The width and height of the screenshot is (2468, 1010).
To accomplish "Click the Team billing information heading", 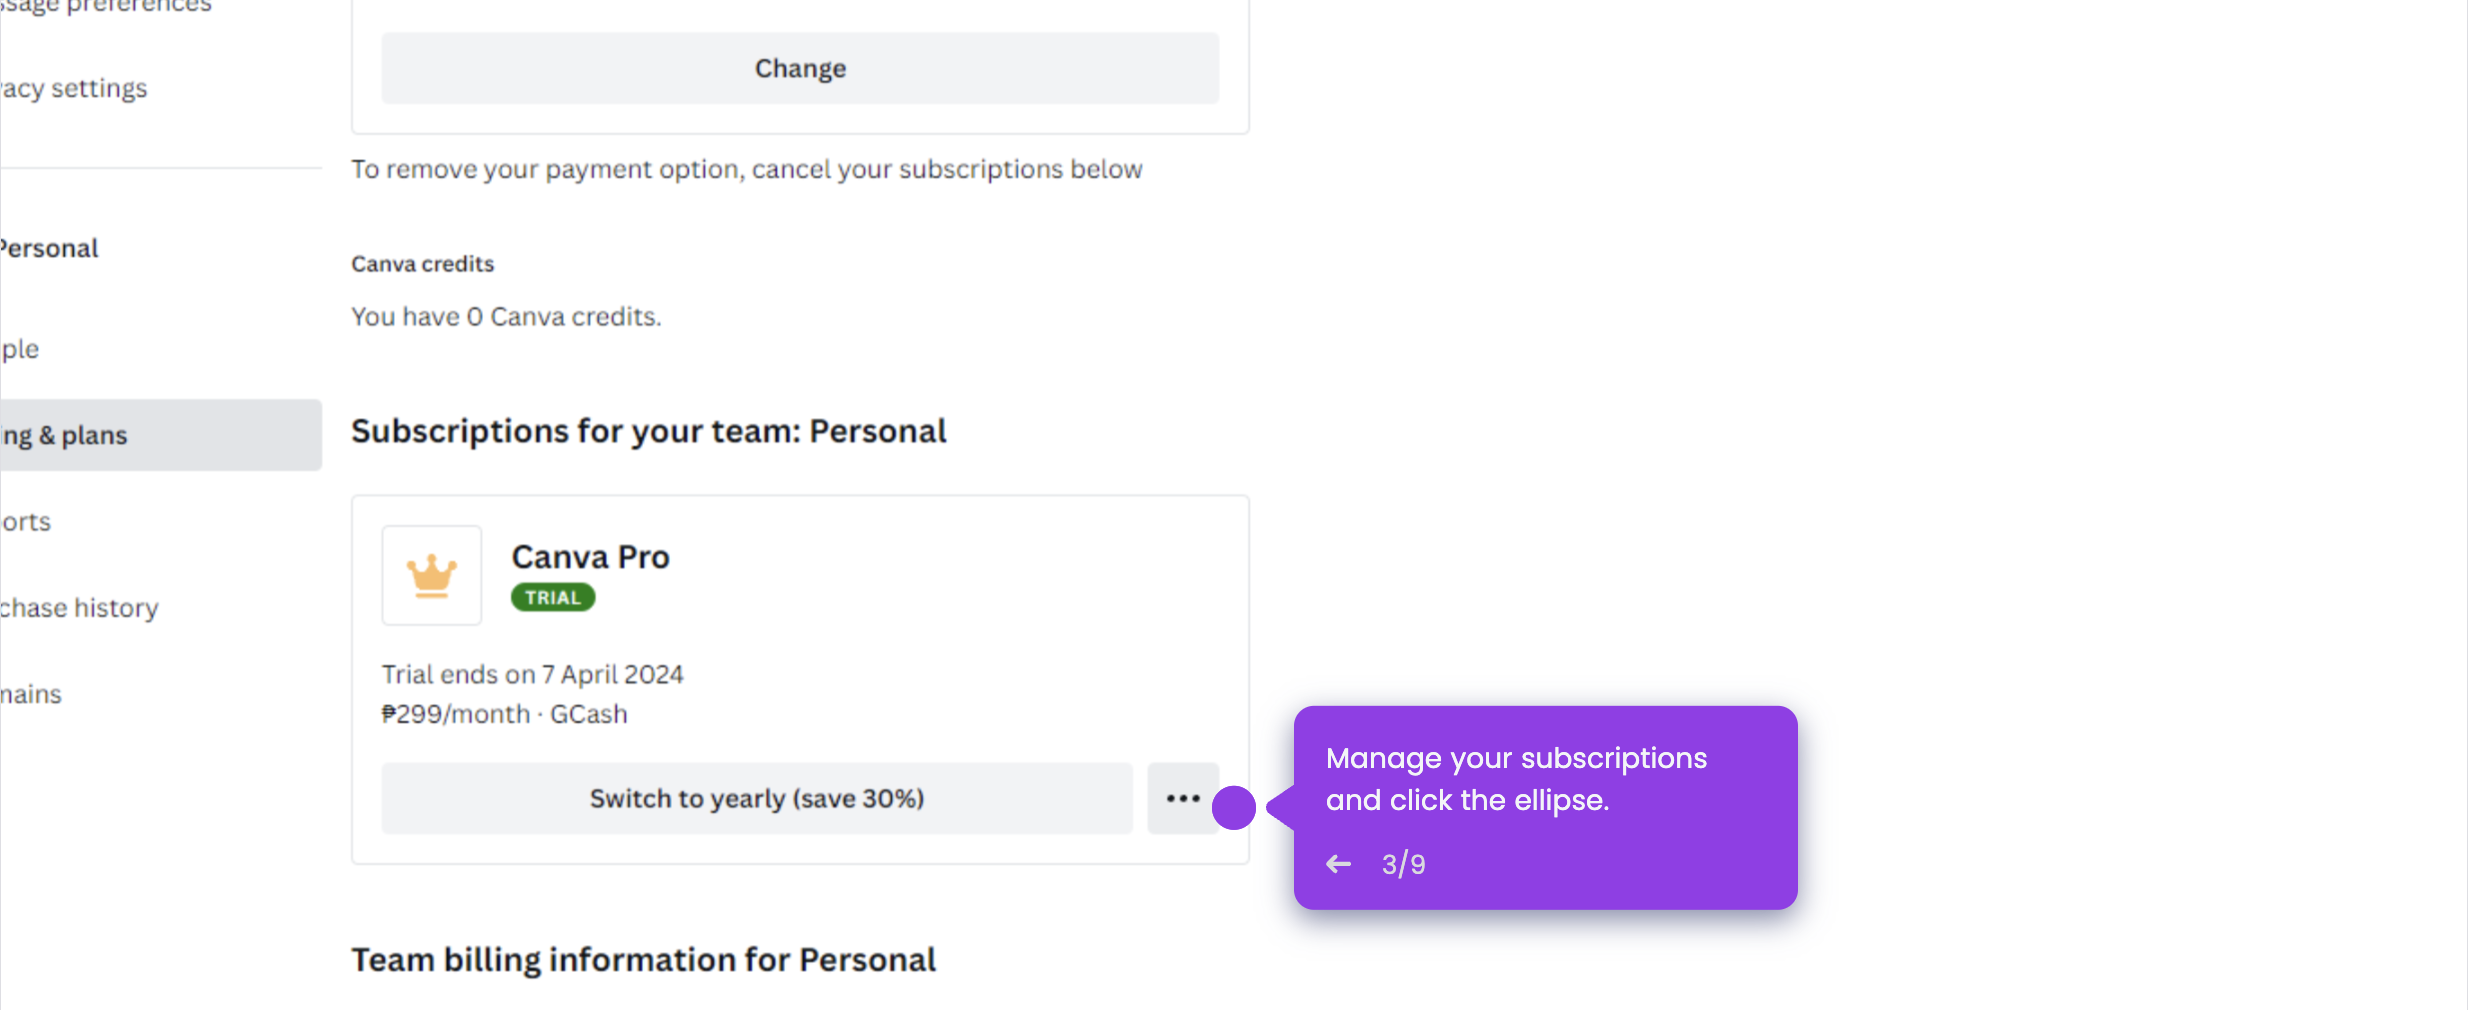I will 642,959.
